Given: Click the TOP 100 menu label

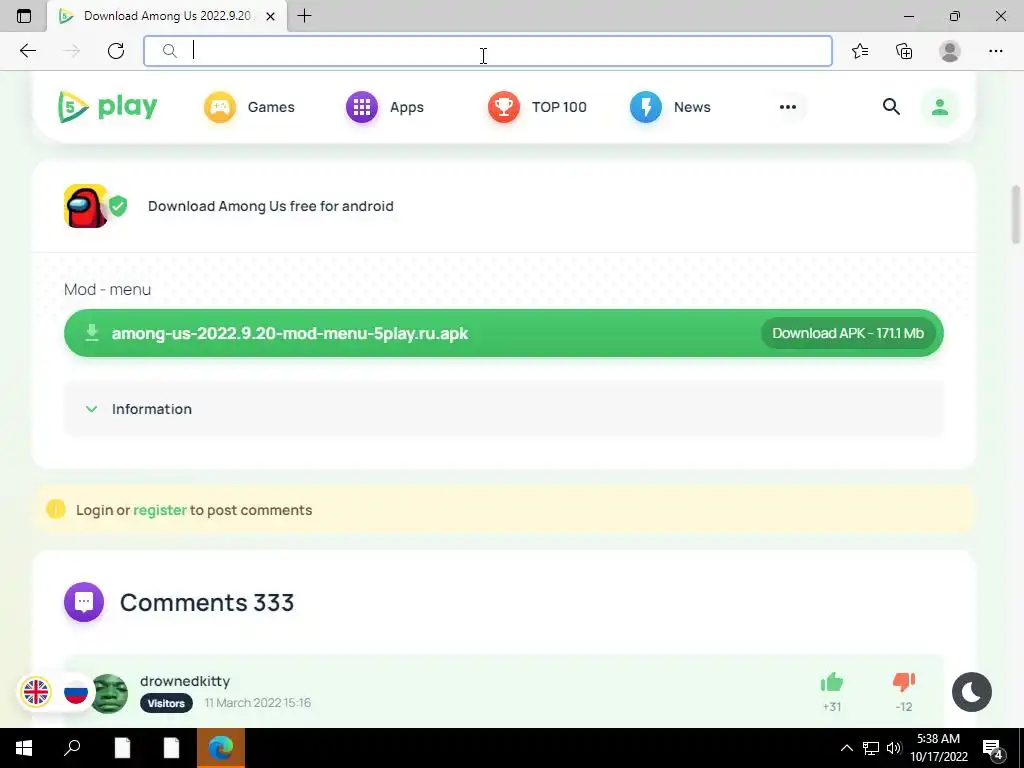Looking at the screenshot, I should point(559,107).
